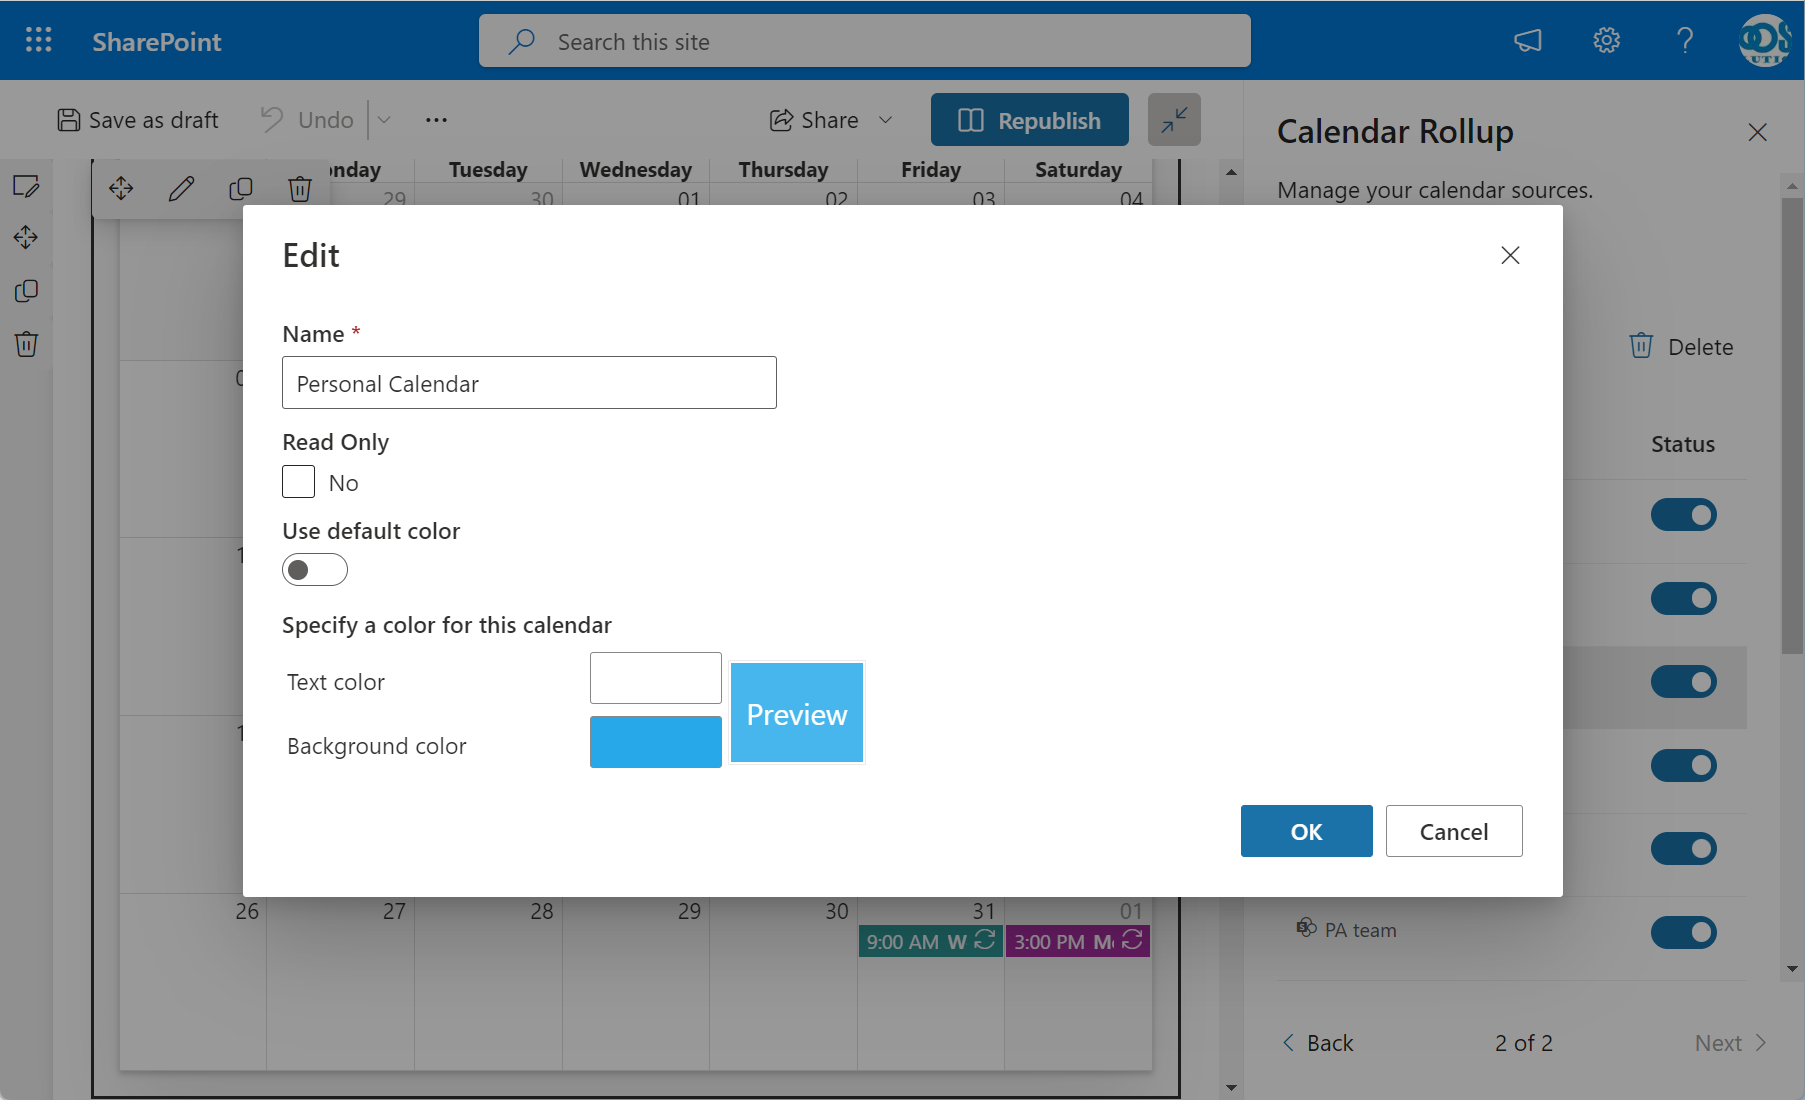
Task: Open the Undo dropdown arrow
Action: point(384,120)
